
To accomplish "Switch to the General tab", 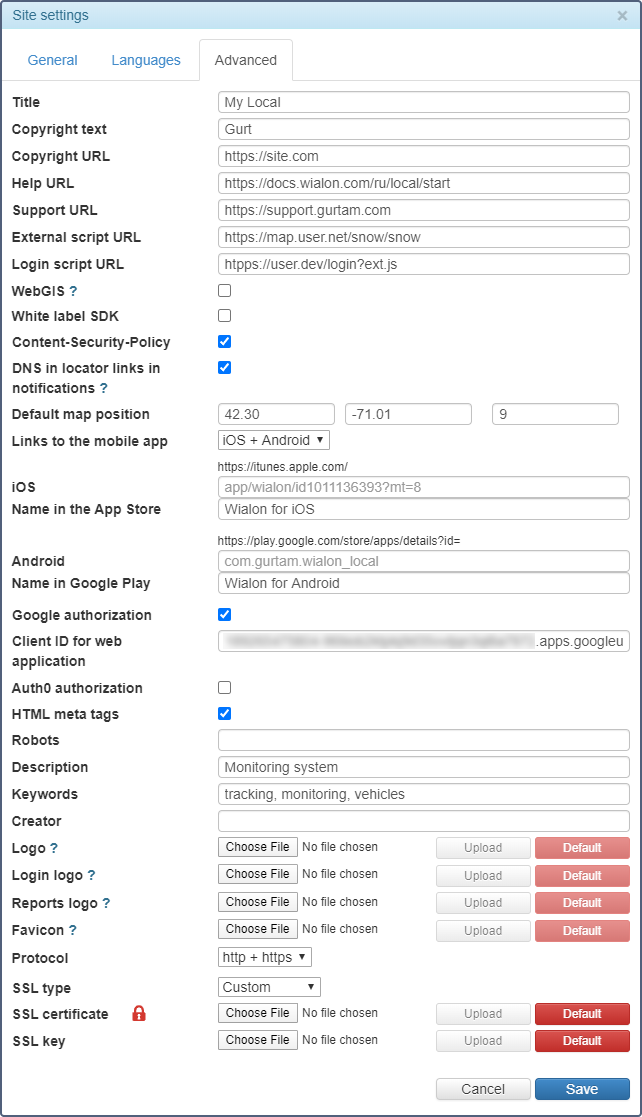I will tap(53, 60).
